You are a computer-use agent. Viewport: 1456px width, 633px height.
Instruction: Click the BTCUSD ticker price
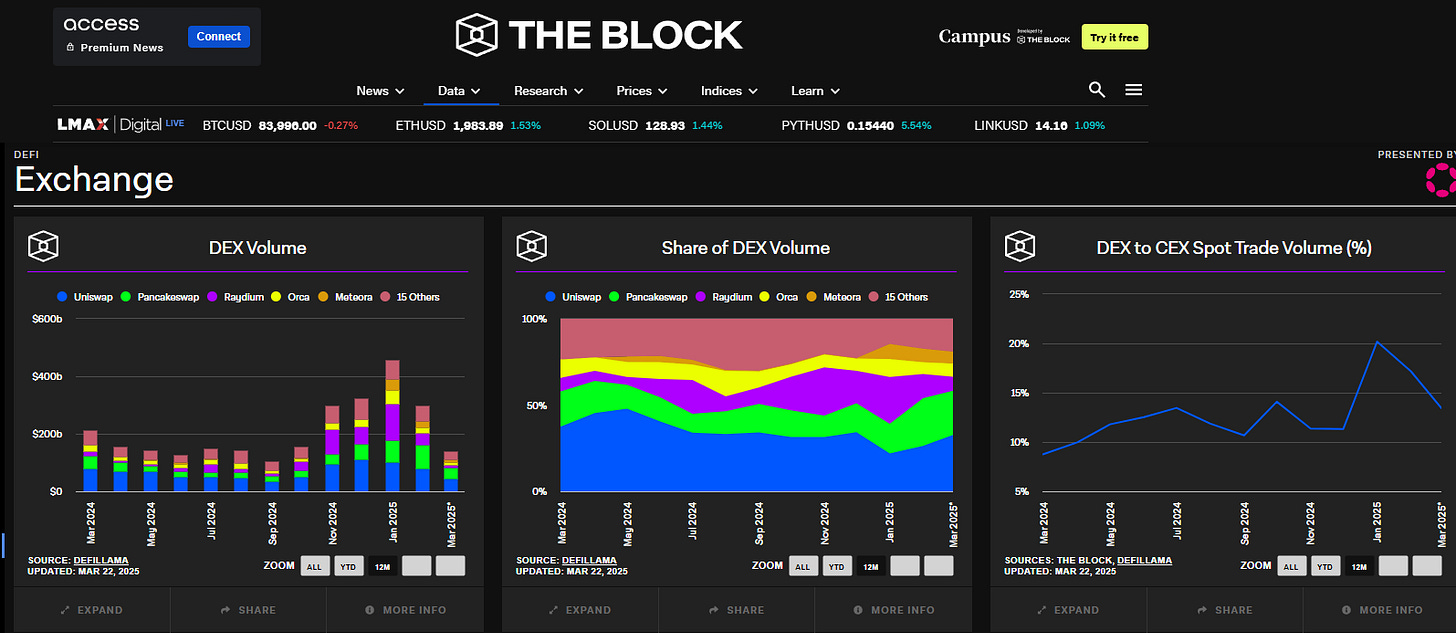click(287, 126)
